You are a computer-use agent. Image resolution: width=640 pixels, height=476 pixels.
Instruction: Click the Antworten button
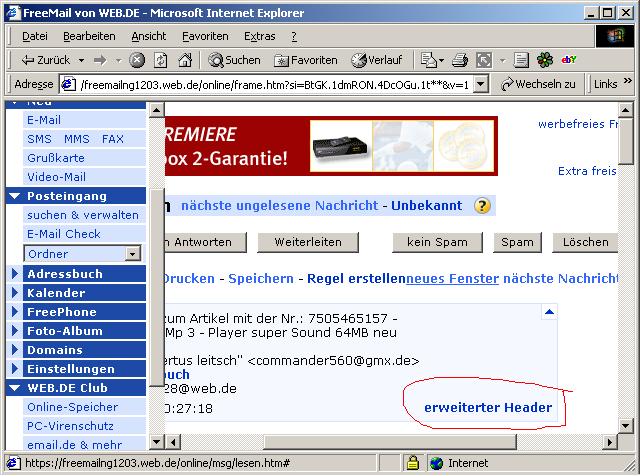pyautogui.click(x=206, y=242)
